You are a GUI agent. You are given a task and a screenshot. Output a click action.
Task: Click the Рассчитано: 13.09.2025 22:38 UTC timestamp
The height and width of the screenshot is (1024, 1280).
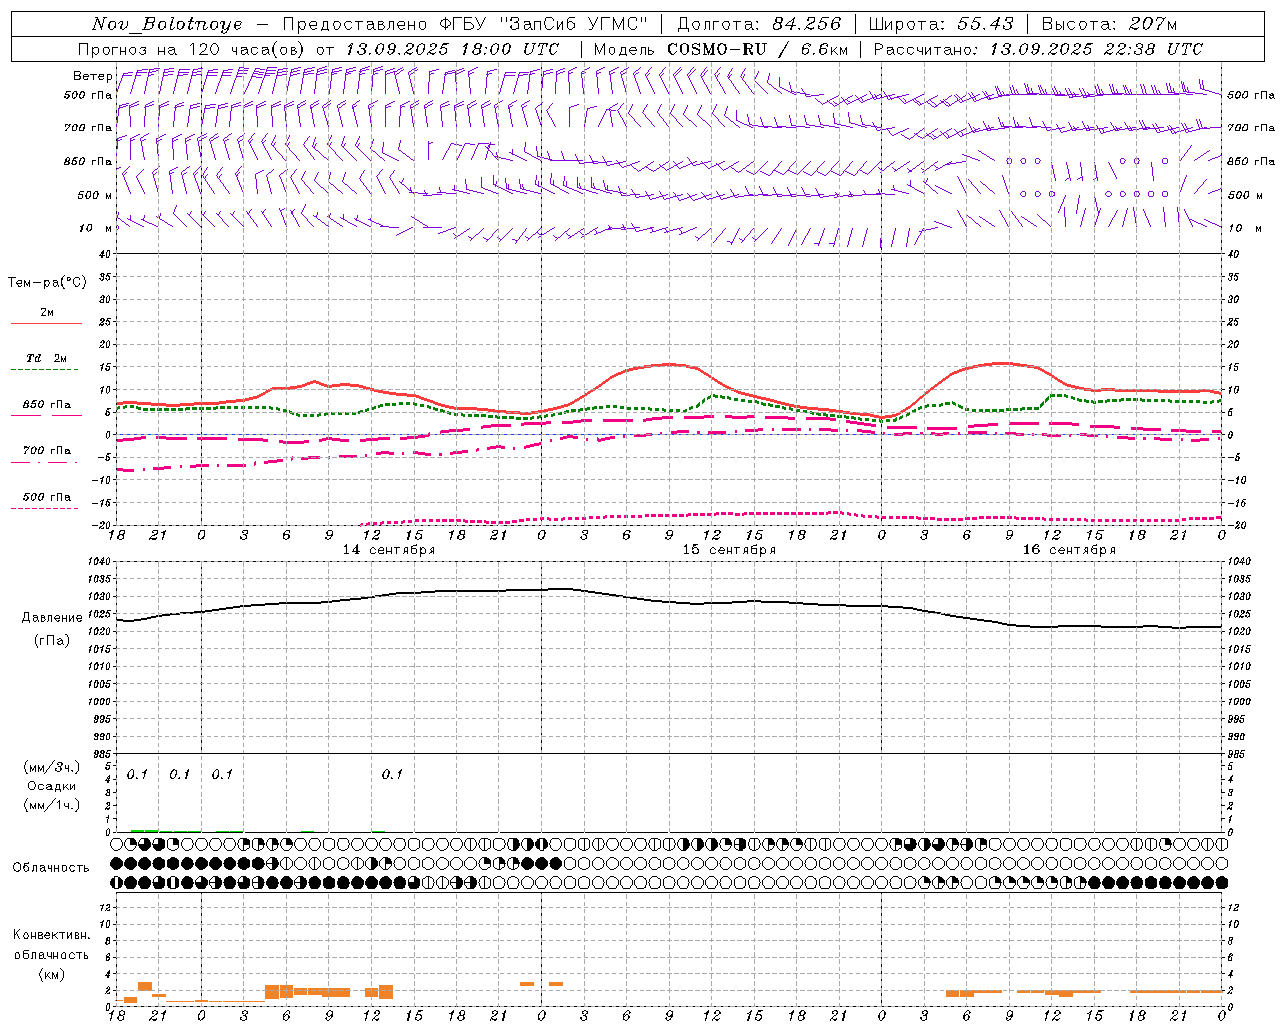tap(1038, 49)
